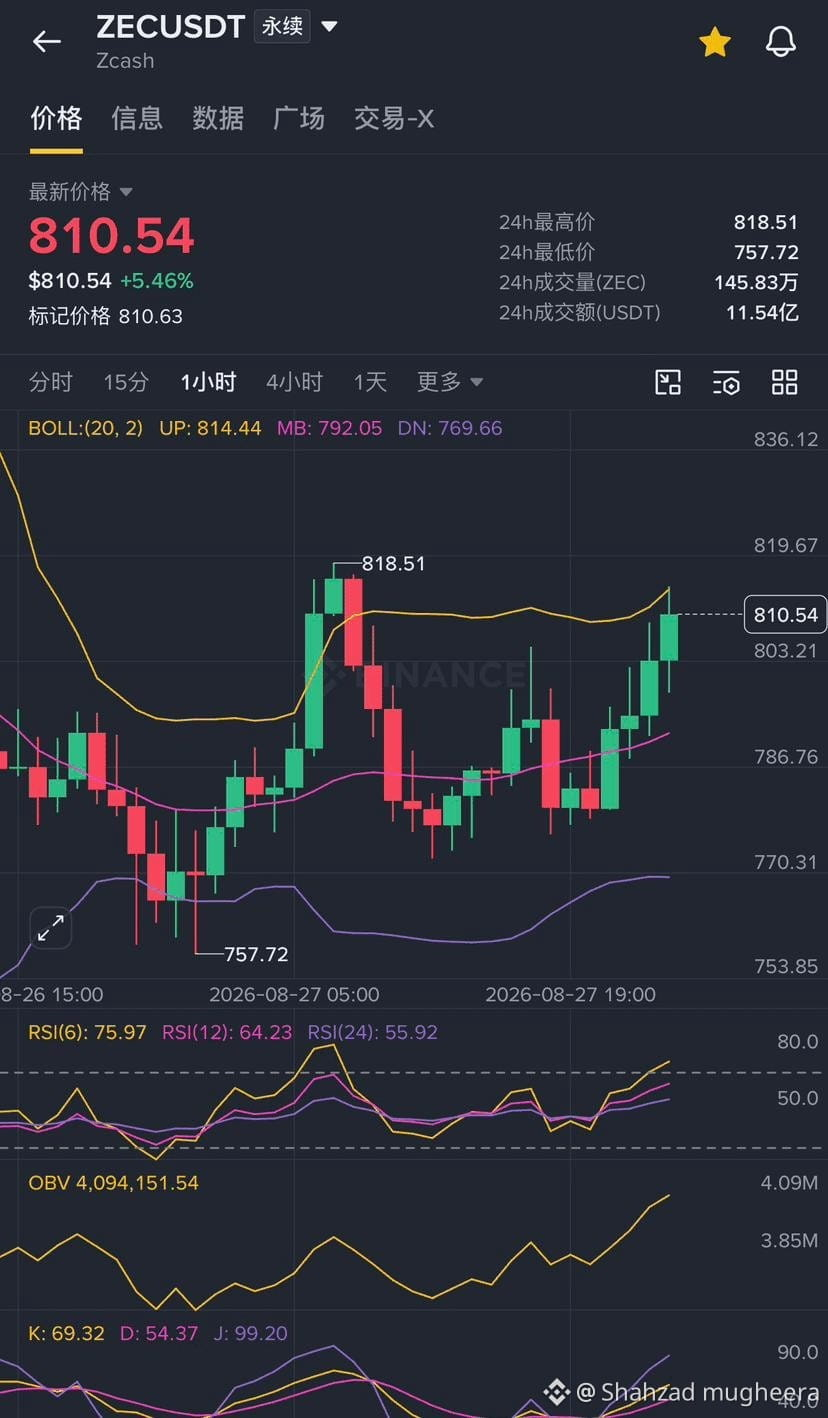Tap the RSI(12): 64.23 label

[227, 1032]
